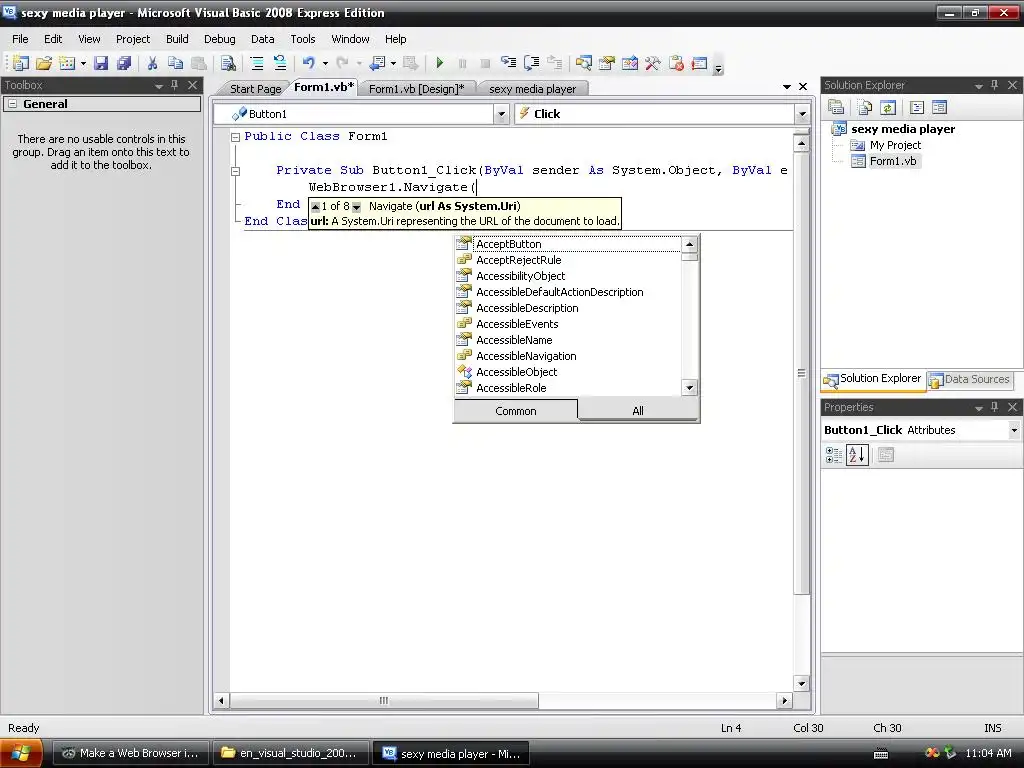This screenshot has width=1024, height=768.
Task: Select AccessibleName in the IntelliSense list
Action: click(x=568, y=340)
